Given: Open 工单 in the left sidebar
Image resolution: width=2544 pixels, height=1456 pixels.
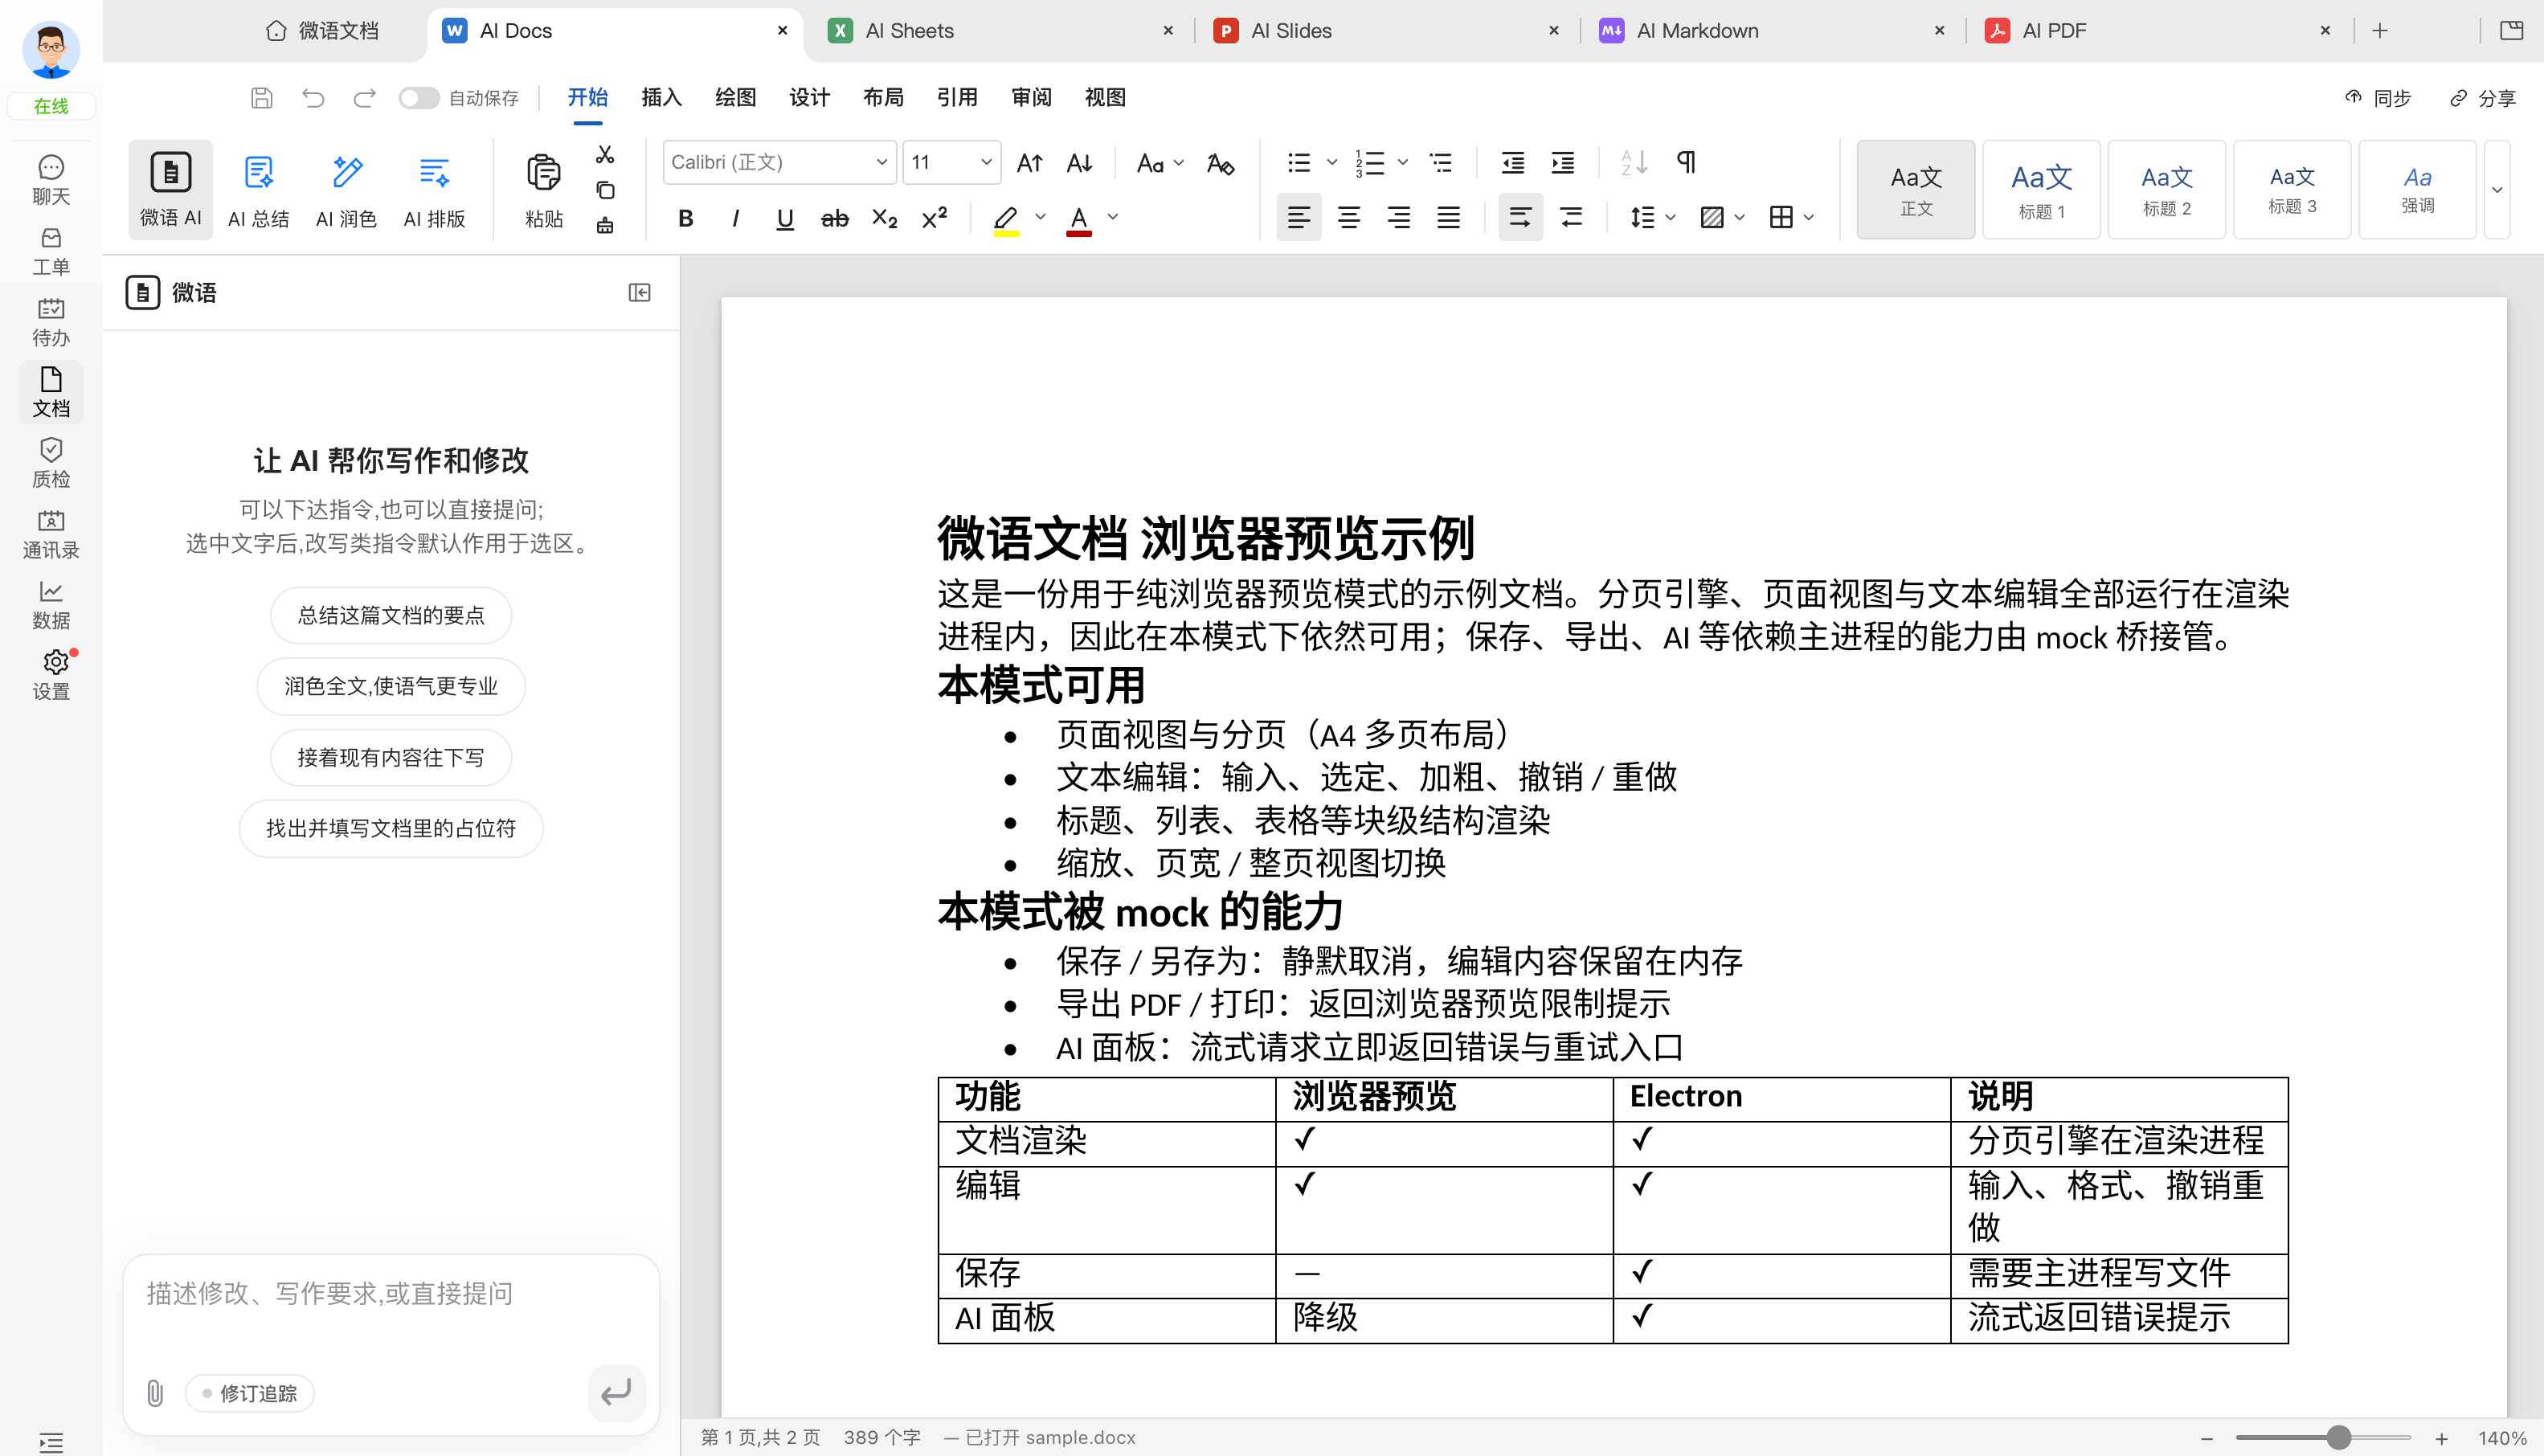Looking at the screenshot, I should point(51,251).
